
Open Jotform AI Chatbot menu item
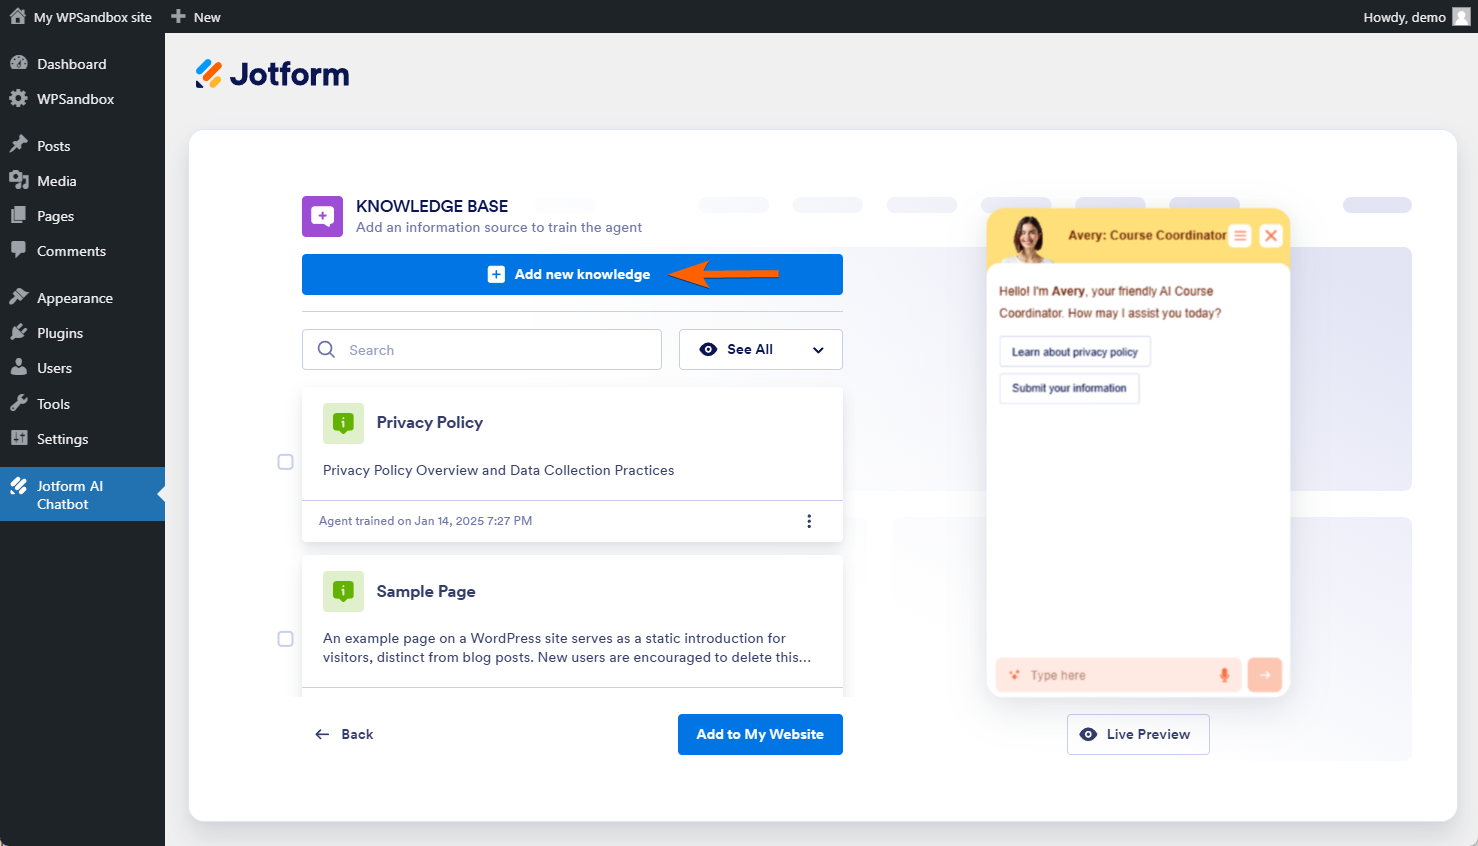pos(82,494)
